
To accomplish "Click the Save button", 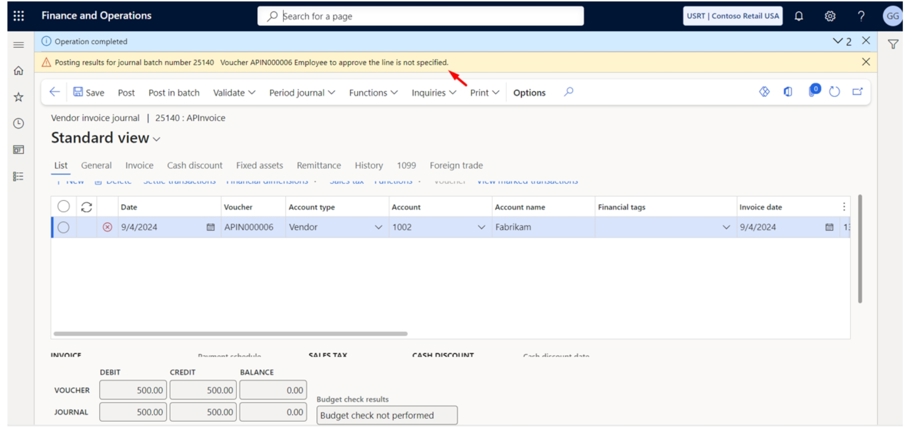I will tap(89, 92).
